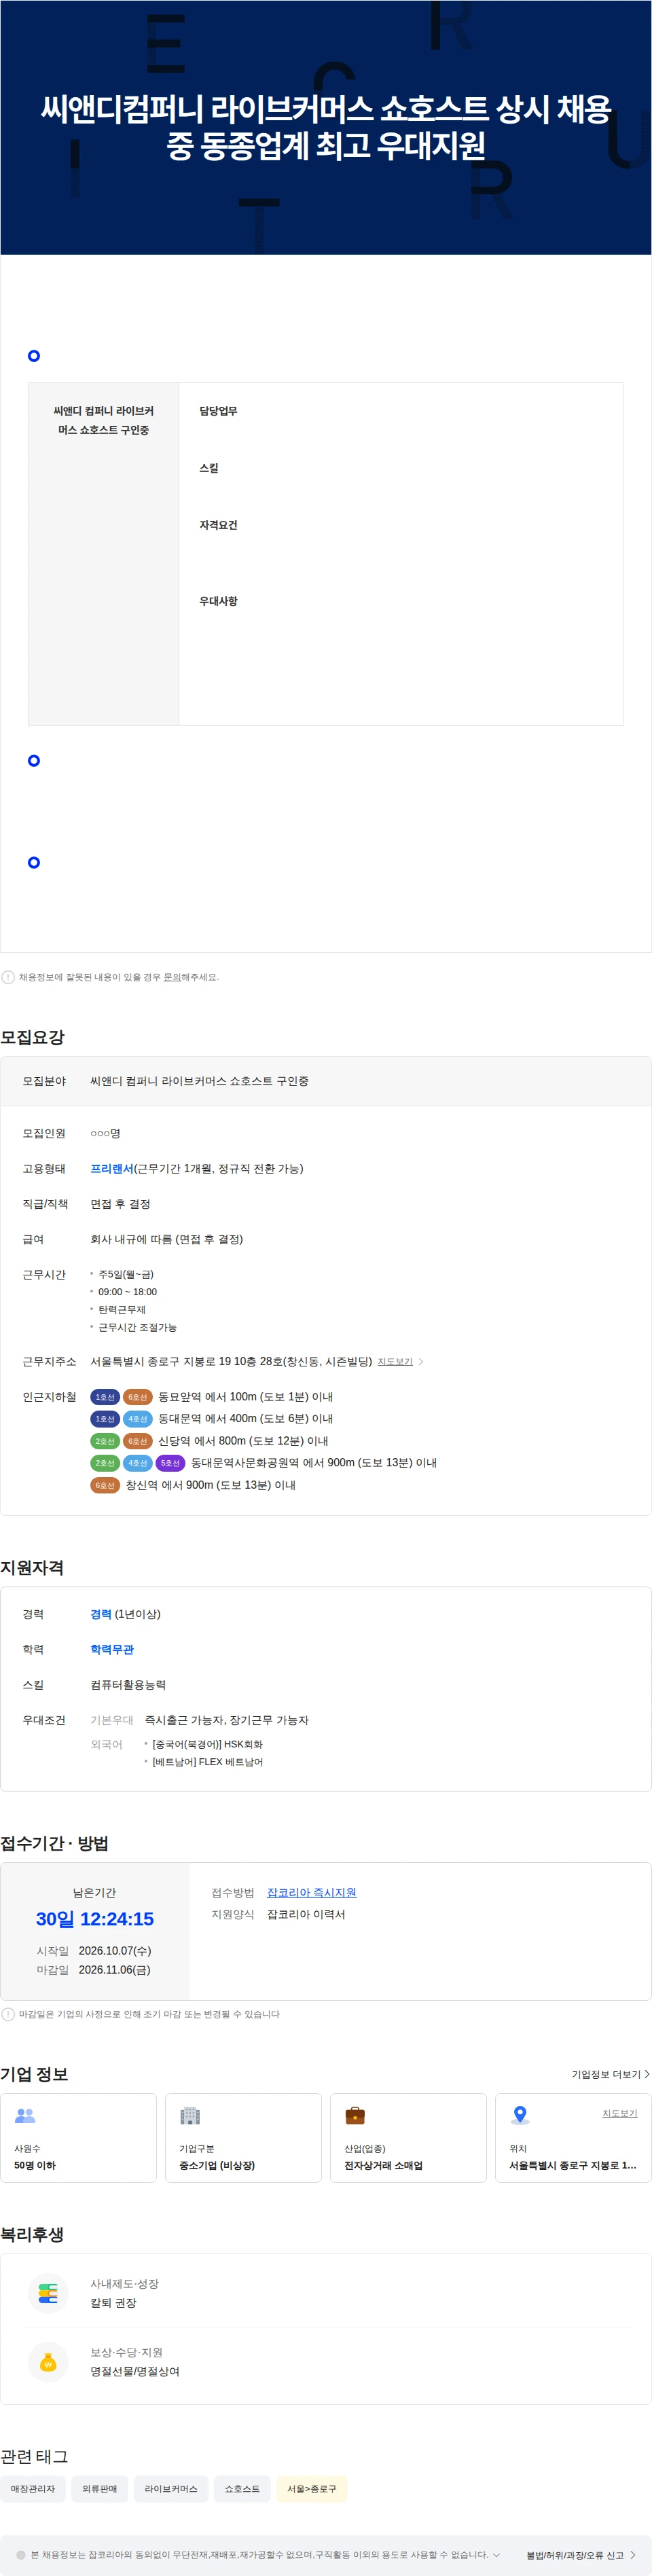Screen dimensions: 652x2576
Task: Click info icon beside 채용정보에 잘못된 내용이
Action: 8,977
